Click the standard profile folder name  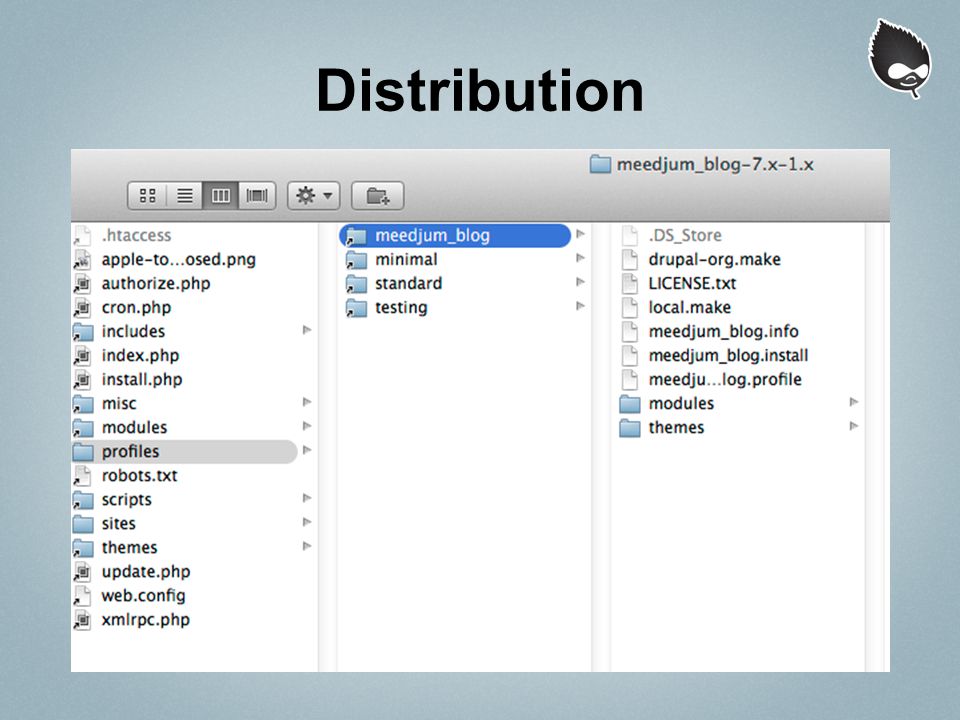[408, 283]
